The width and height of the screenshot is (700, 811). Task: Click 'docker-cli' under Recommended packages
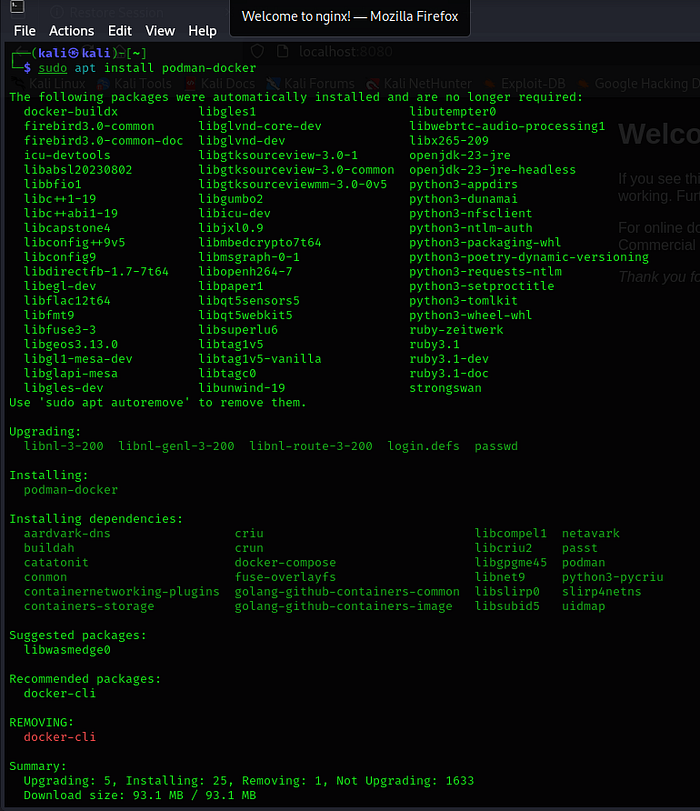[60, 694]
